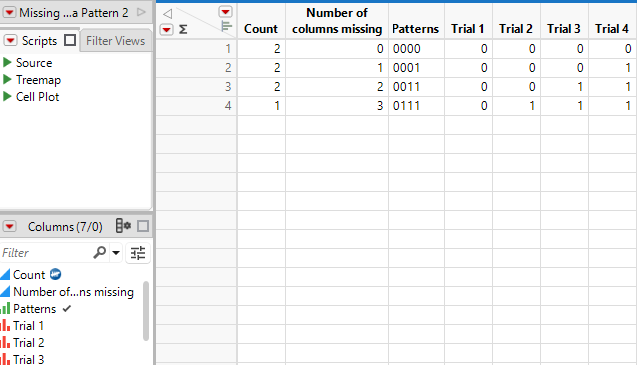Click the Patterns cell 0011
The image size is (637, 365).
[416, 87]
